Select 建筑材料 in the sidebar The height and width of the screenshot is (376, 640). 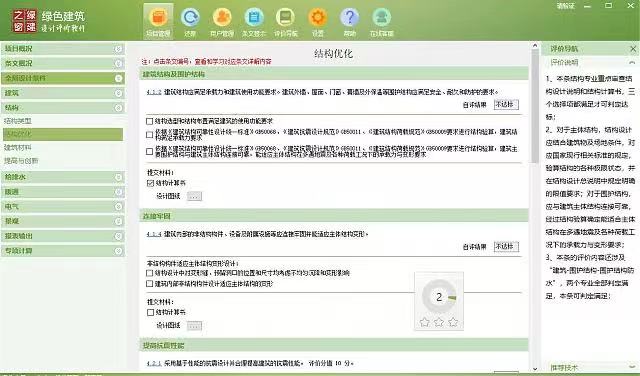point(18,147)
